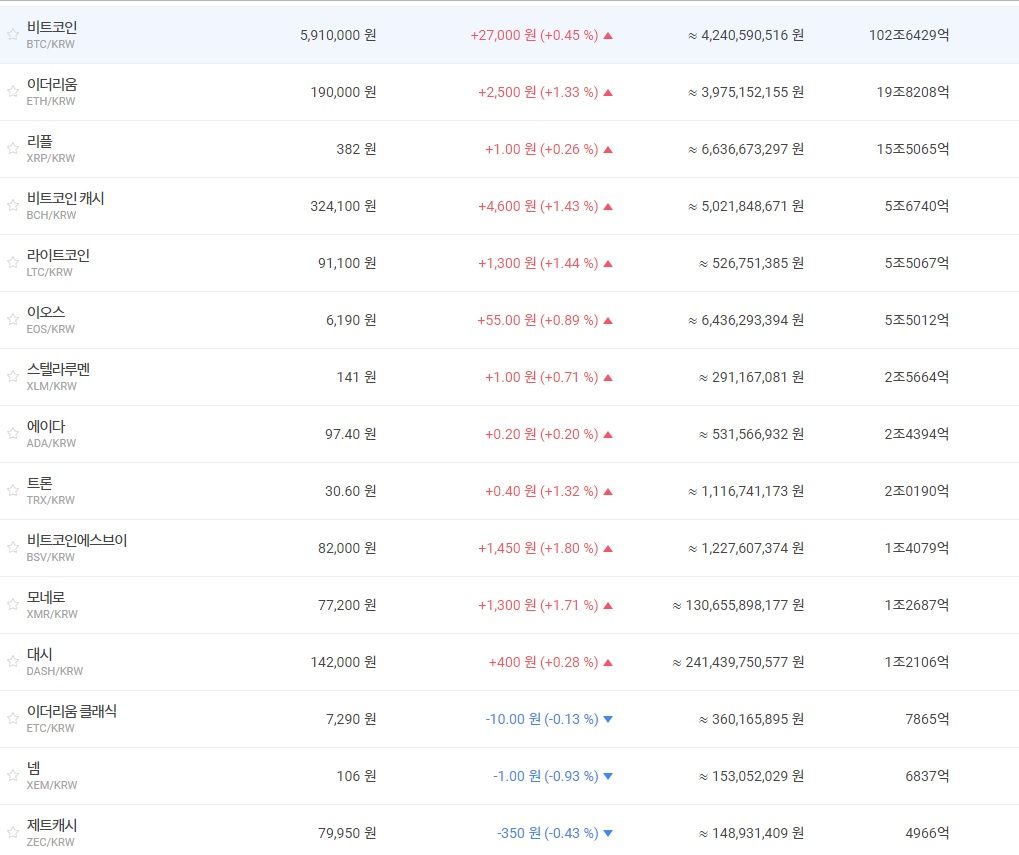The image size is (1019, 855).
Task: Click the red up arrow in 비트코인 row
Action: pos(608,36)
